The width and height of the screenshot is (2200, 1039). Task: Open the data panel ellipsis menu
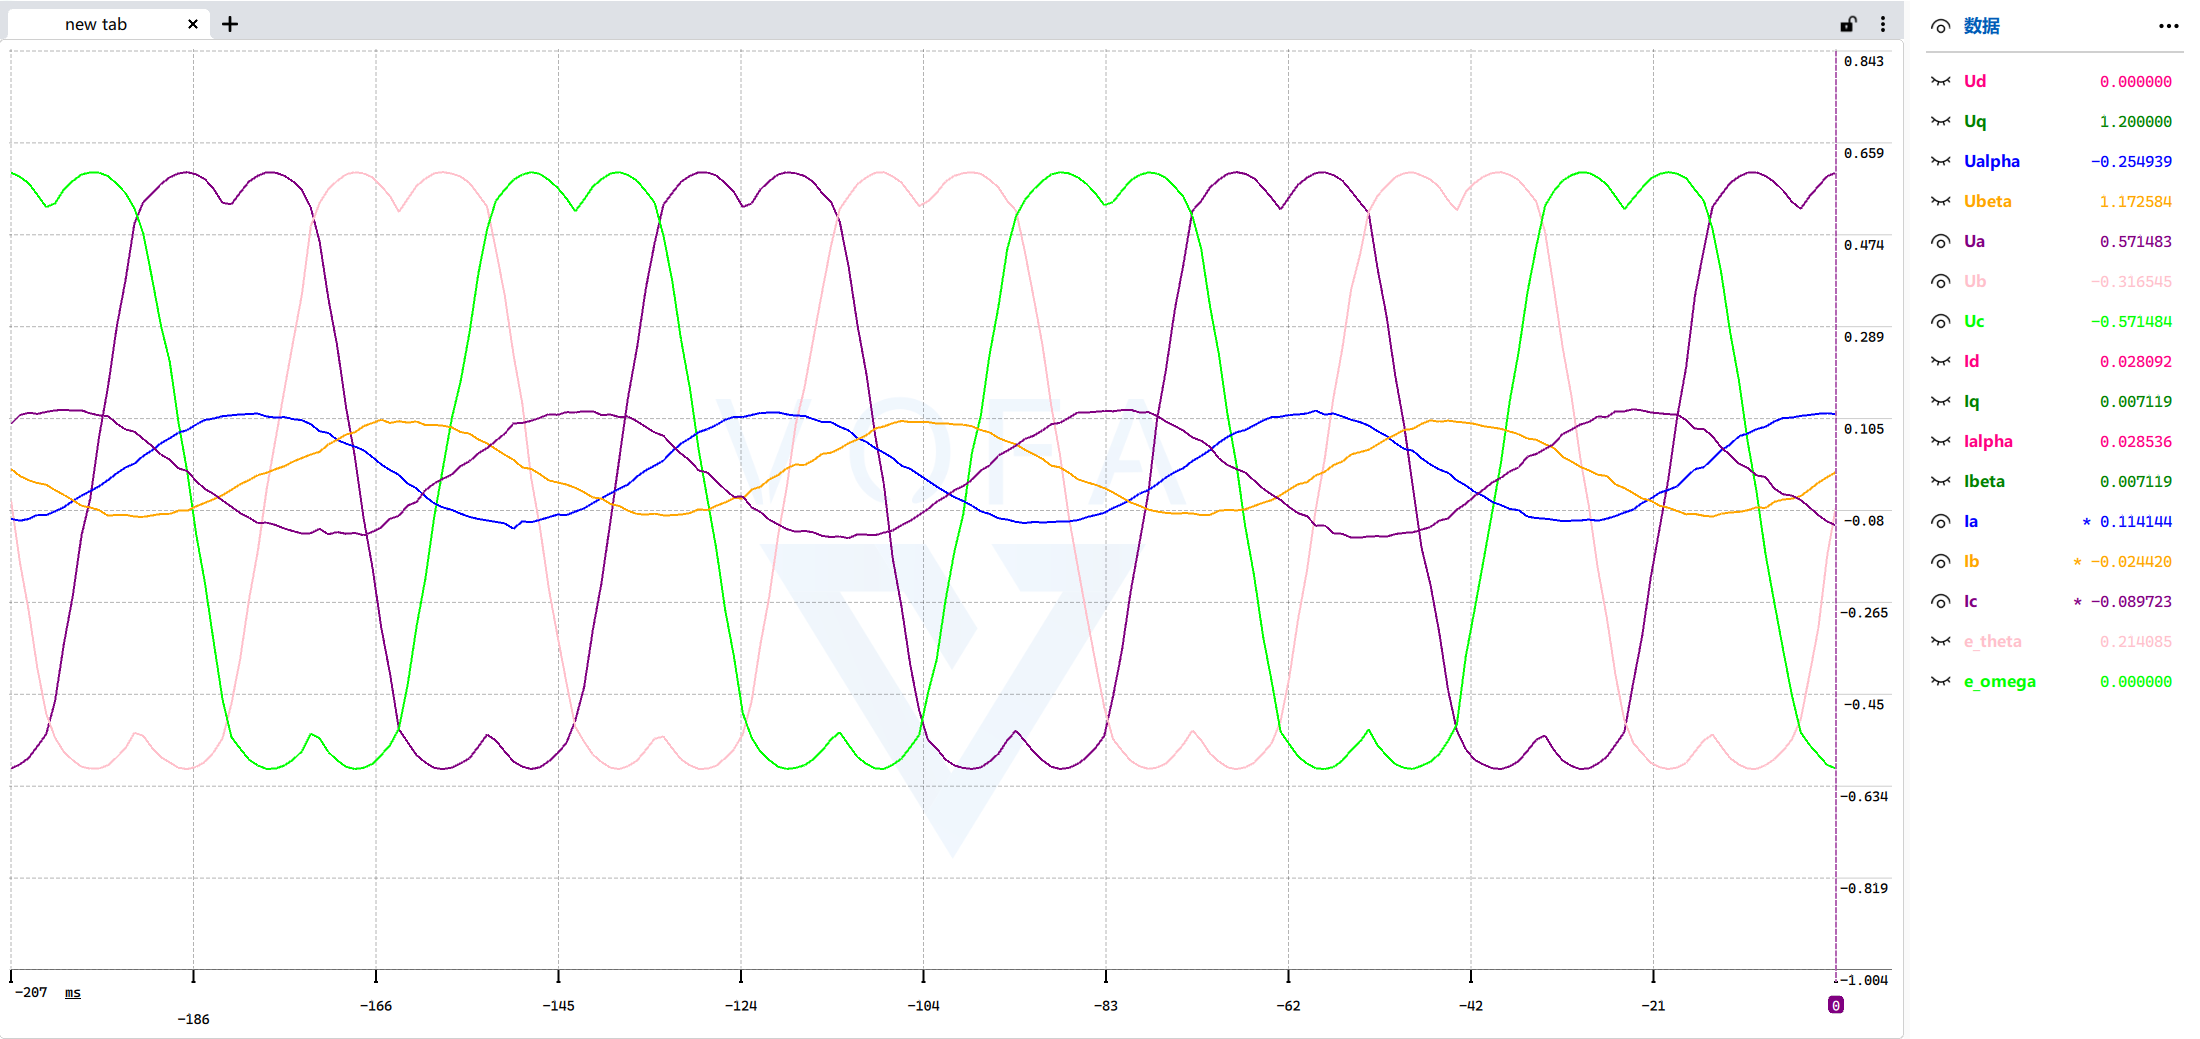click(2168, 27)
